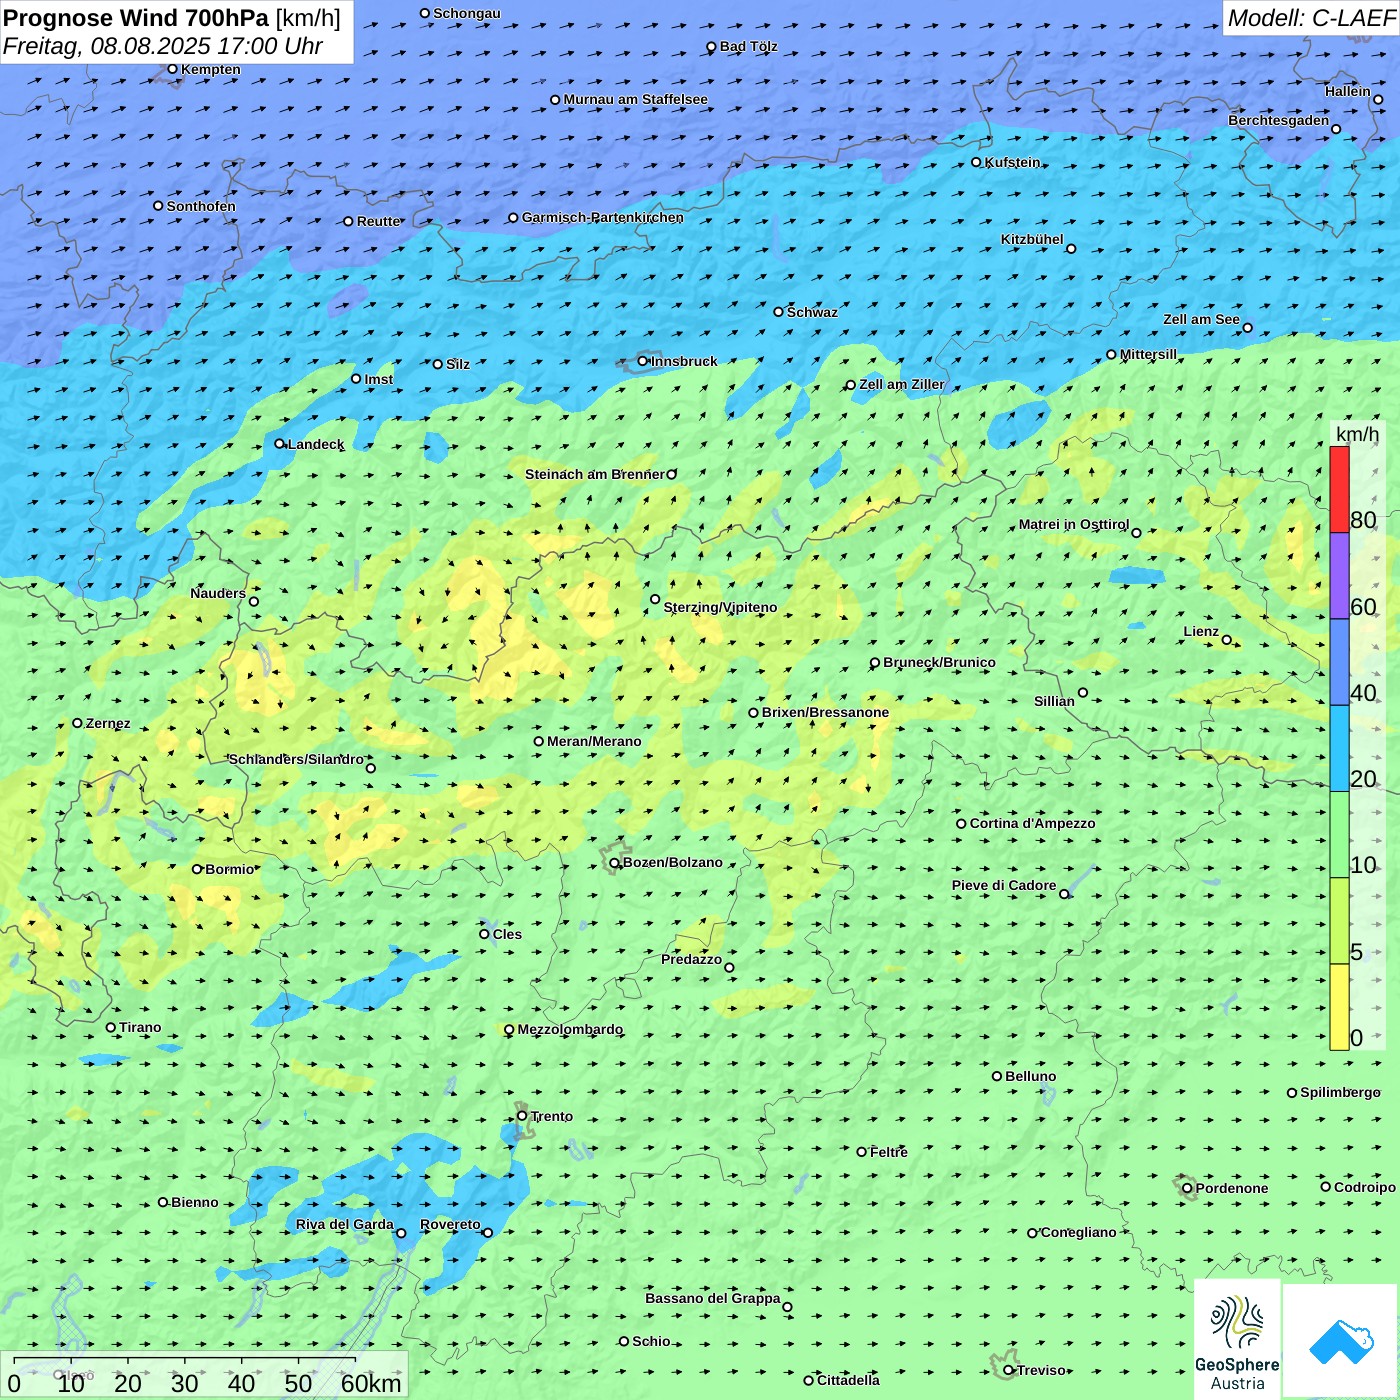Click the Zell am See label

(1201, 319)
